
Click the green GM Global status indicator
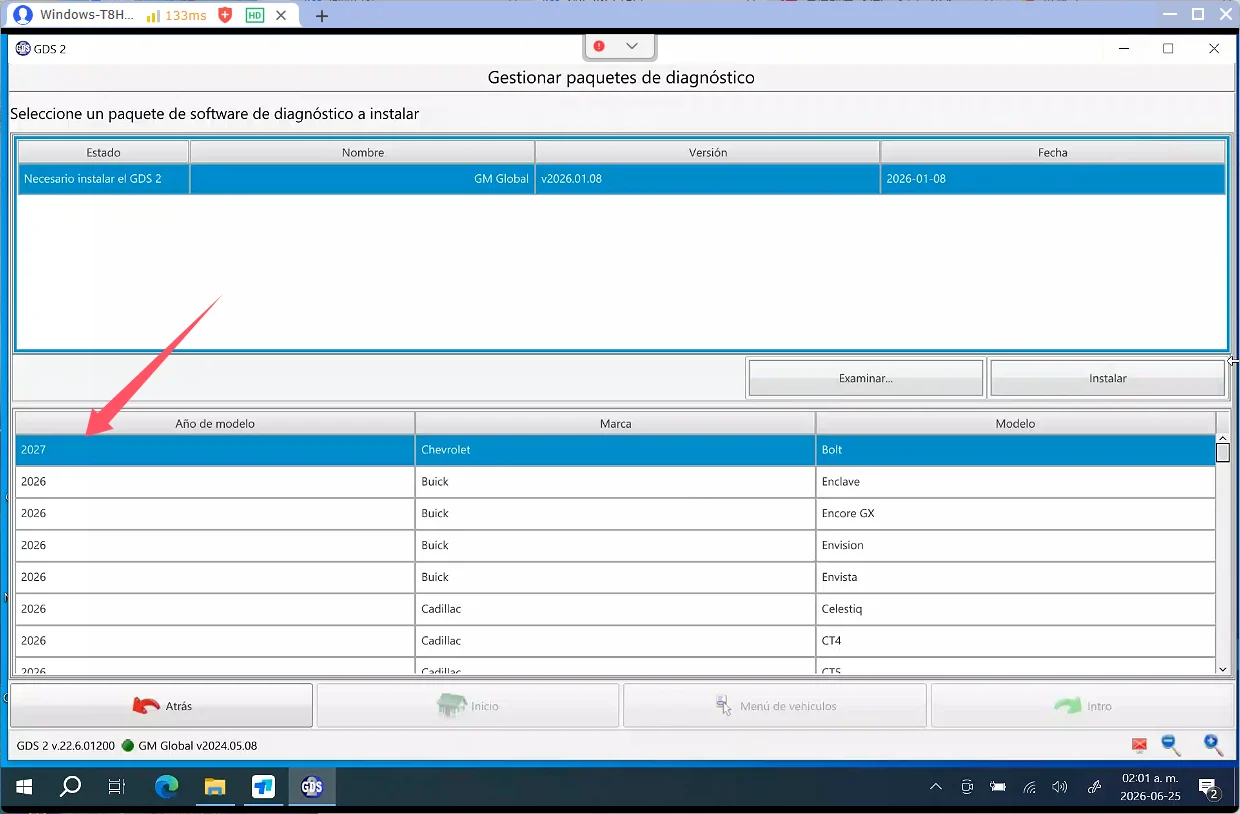(128, 746)
